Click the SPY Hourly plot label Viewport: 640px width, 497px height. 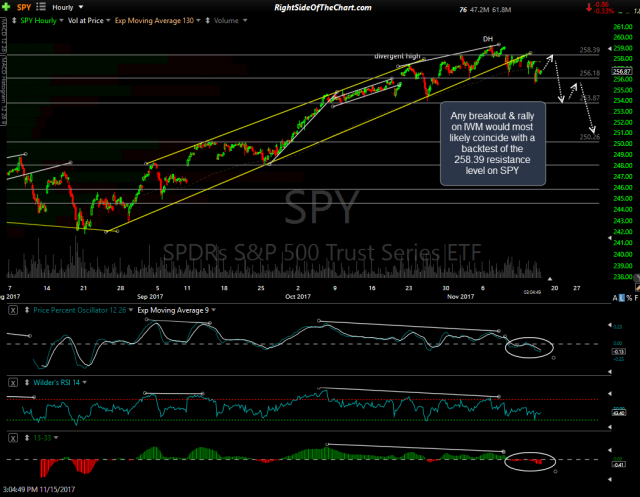click(38, 20)
